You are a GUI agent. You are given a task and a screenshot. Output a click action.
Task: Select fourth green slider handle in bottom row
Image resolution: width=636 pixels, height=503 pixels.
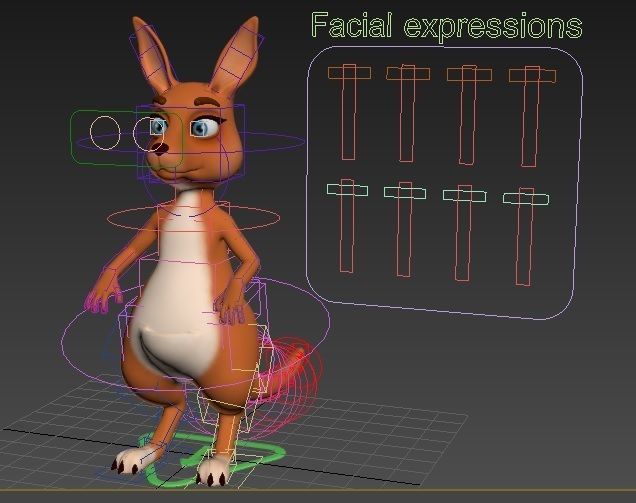526,198
